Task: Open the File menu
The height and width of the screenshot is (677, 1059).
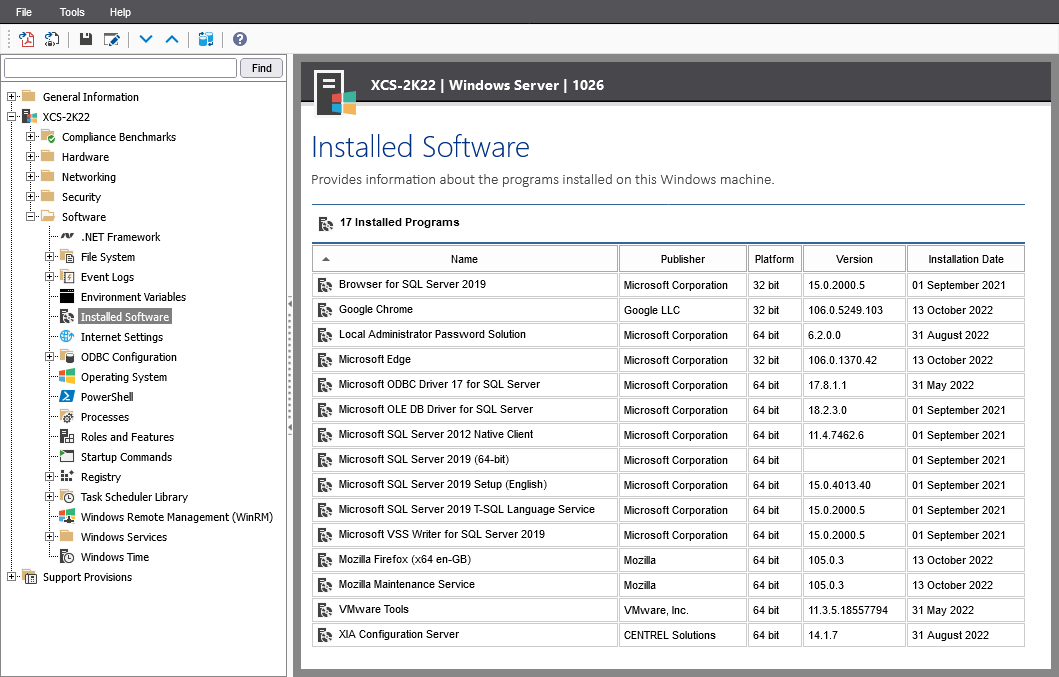Action: pos(24,12)
